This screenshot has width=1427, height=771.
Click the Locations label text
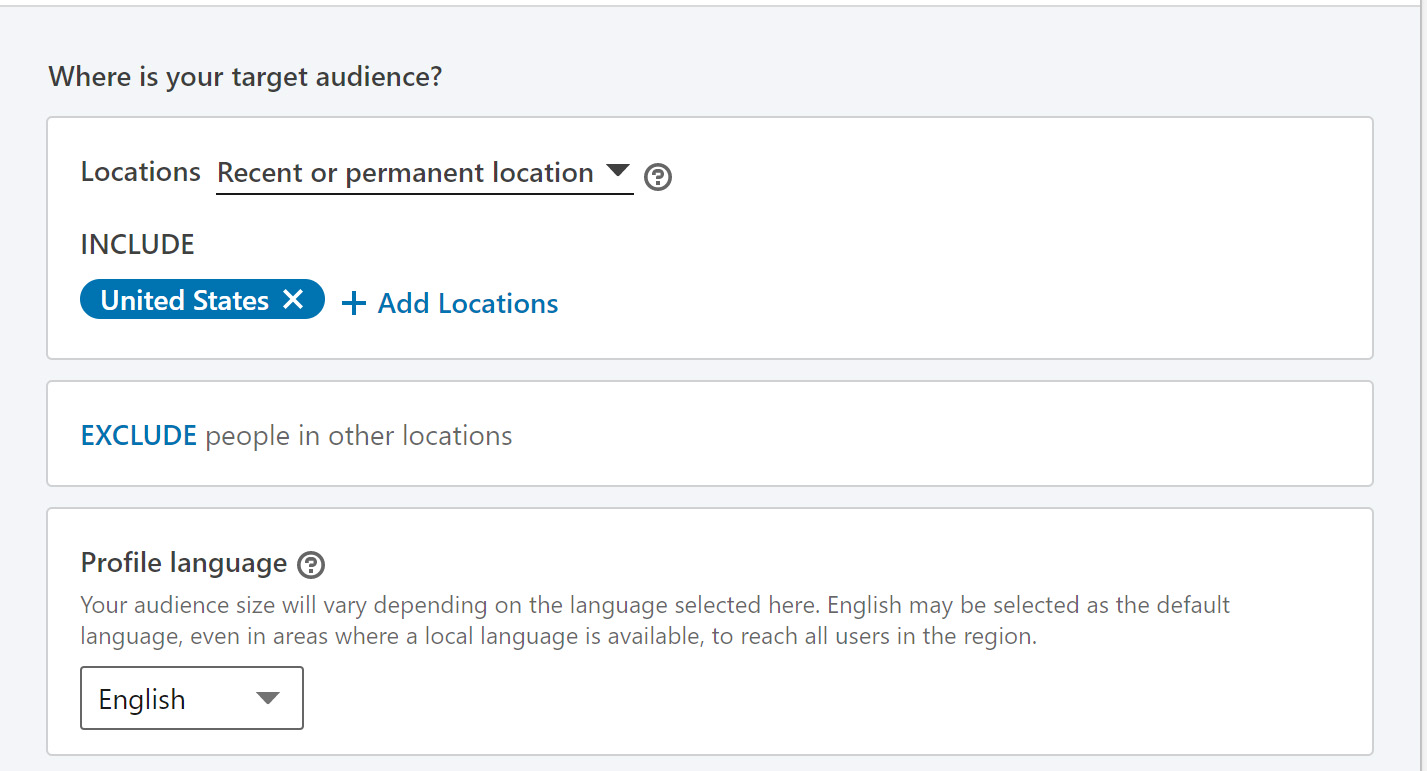pyautogui.click(x=141, y=172)
